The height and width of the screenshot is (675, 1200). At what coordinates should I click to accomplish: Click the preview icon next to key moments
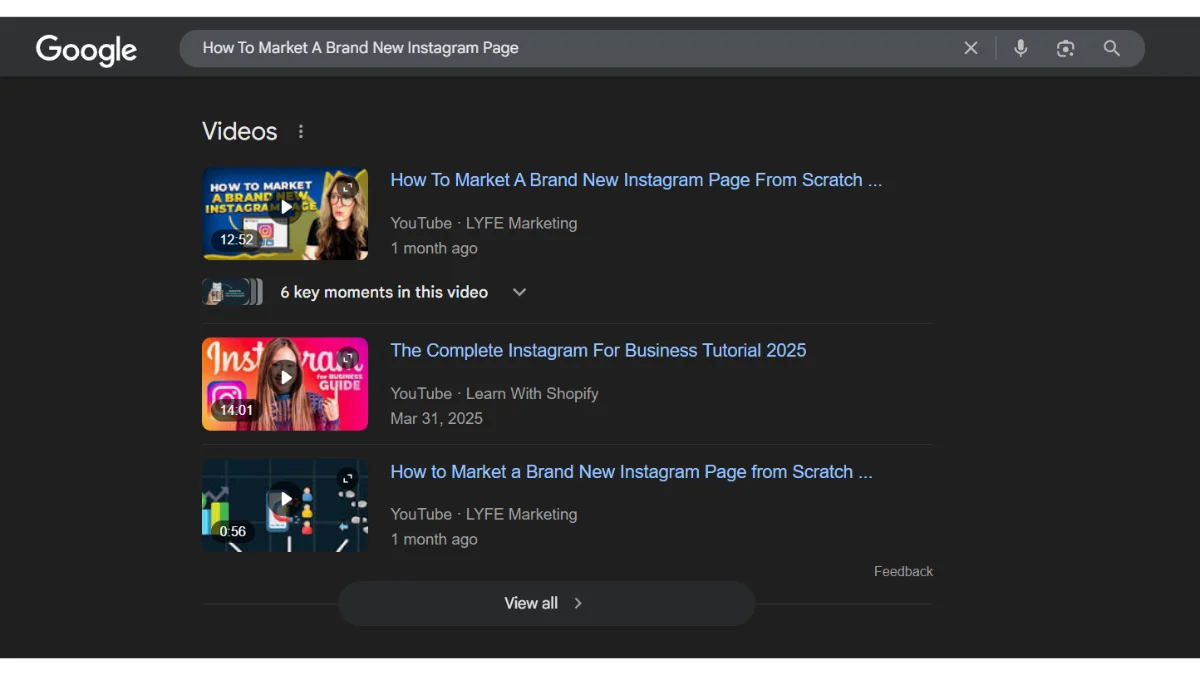tap(232, 291)
